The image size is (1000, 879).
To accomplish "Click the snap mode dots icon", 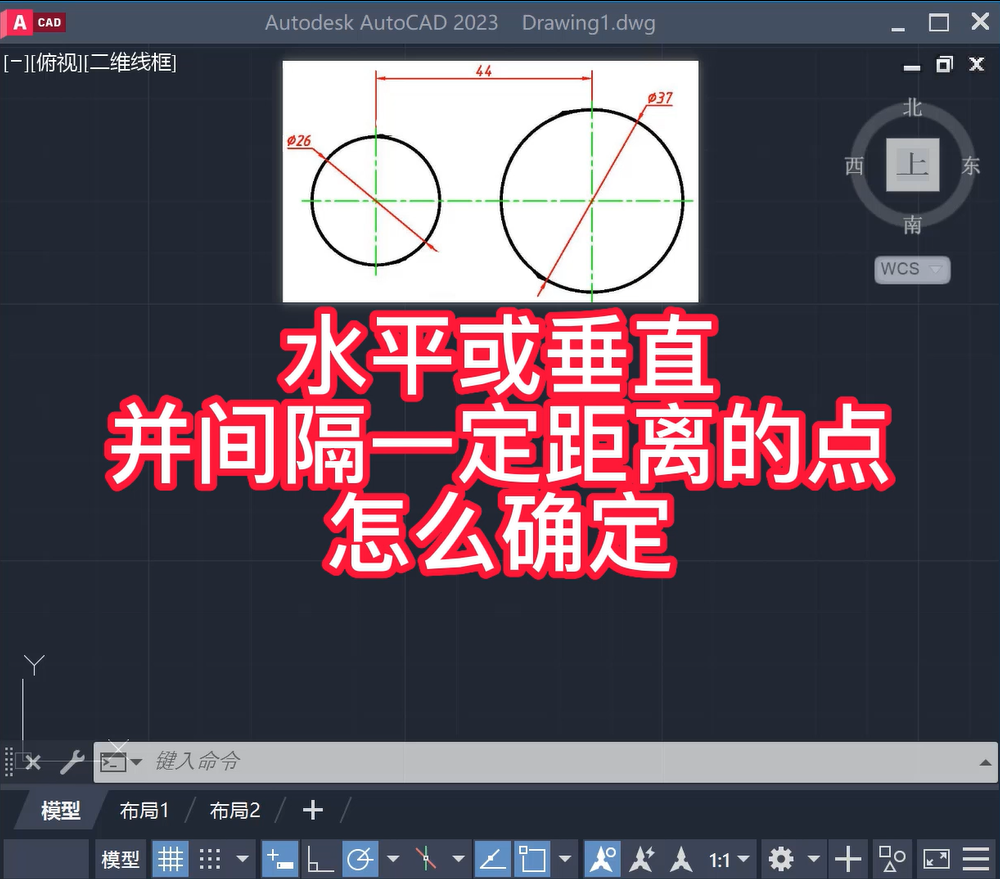I will pyautogui.click(x=210, y=859).
